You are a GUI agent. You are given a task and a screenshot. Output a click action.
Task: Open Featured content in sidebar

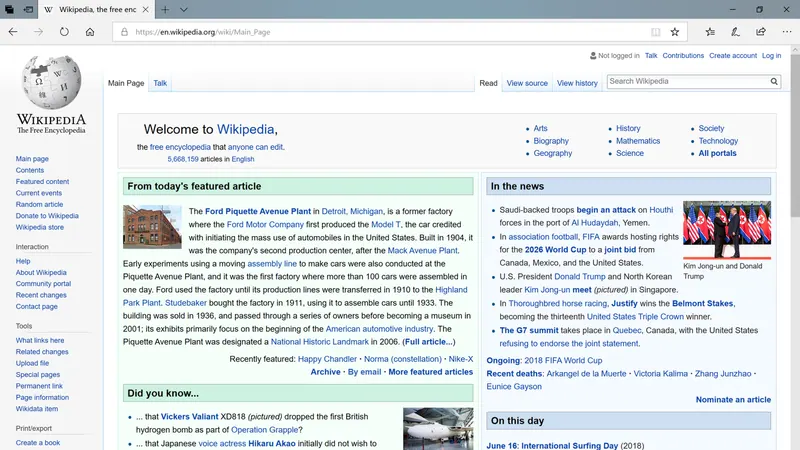tap(42, 181)
